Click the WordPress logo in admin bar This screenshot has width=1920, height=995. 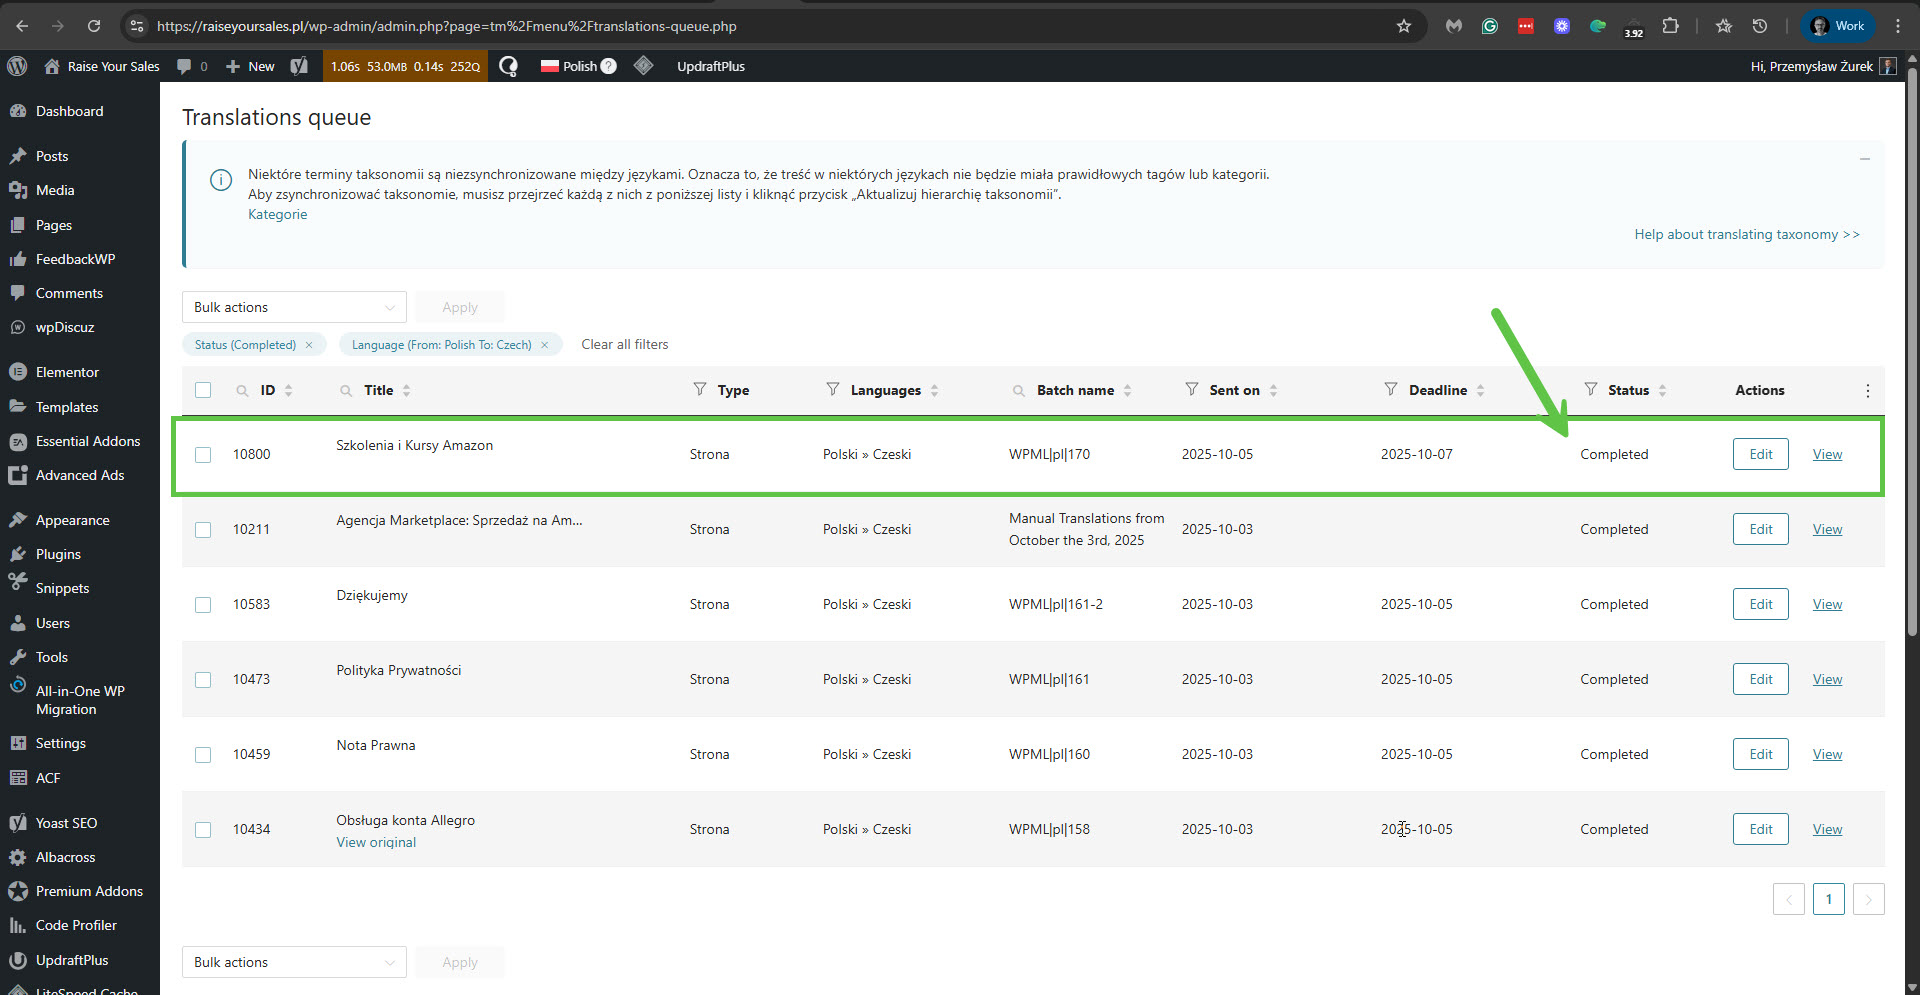17,66
